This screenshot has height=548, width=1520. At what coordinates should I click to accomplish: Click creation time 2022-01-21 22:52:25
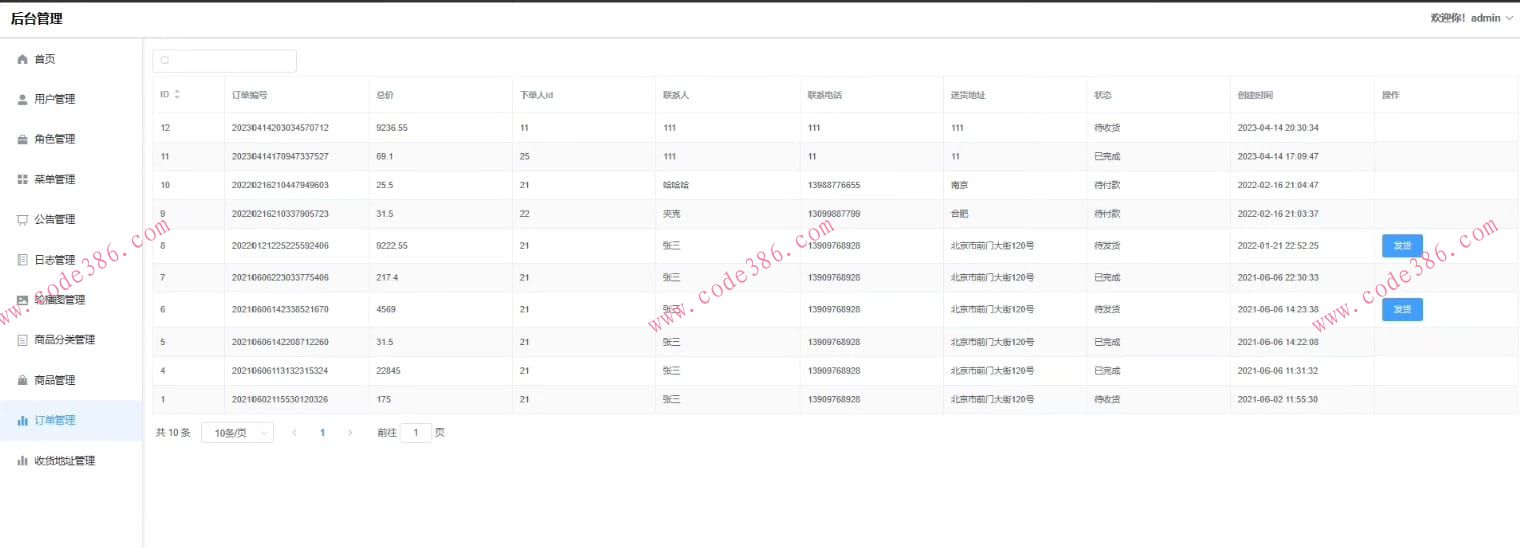(1278, 246)
